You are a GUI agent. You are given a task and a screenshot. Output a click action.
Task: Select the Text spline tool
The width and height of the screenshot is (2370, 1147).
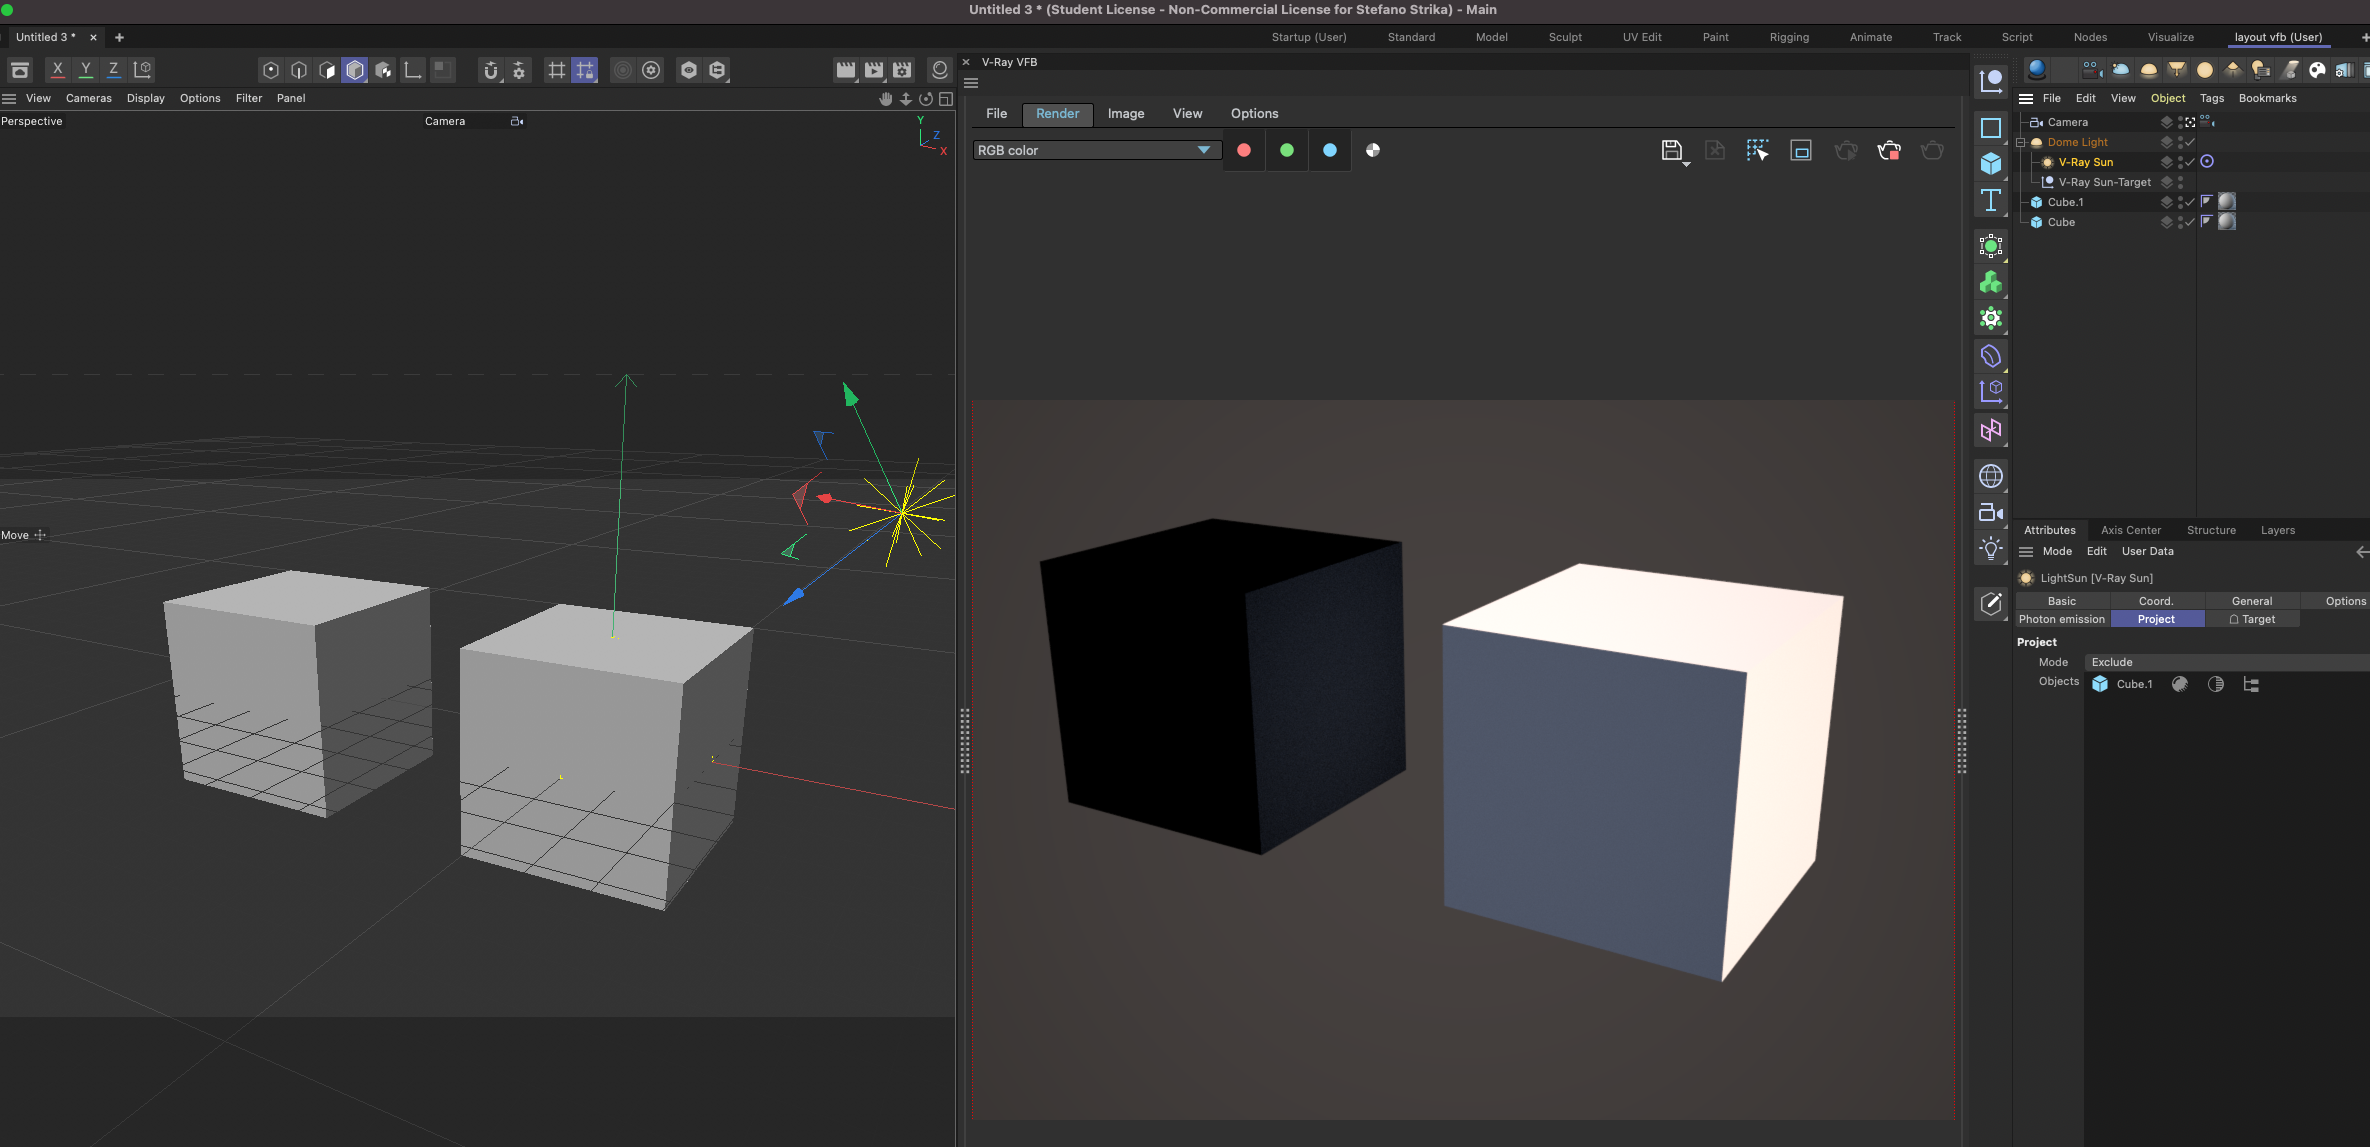pos(1991,201)
